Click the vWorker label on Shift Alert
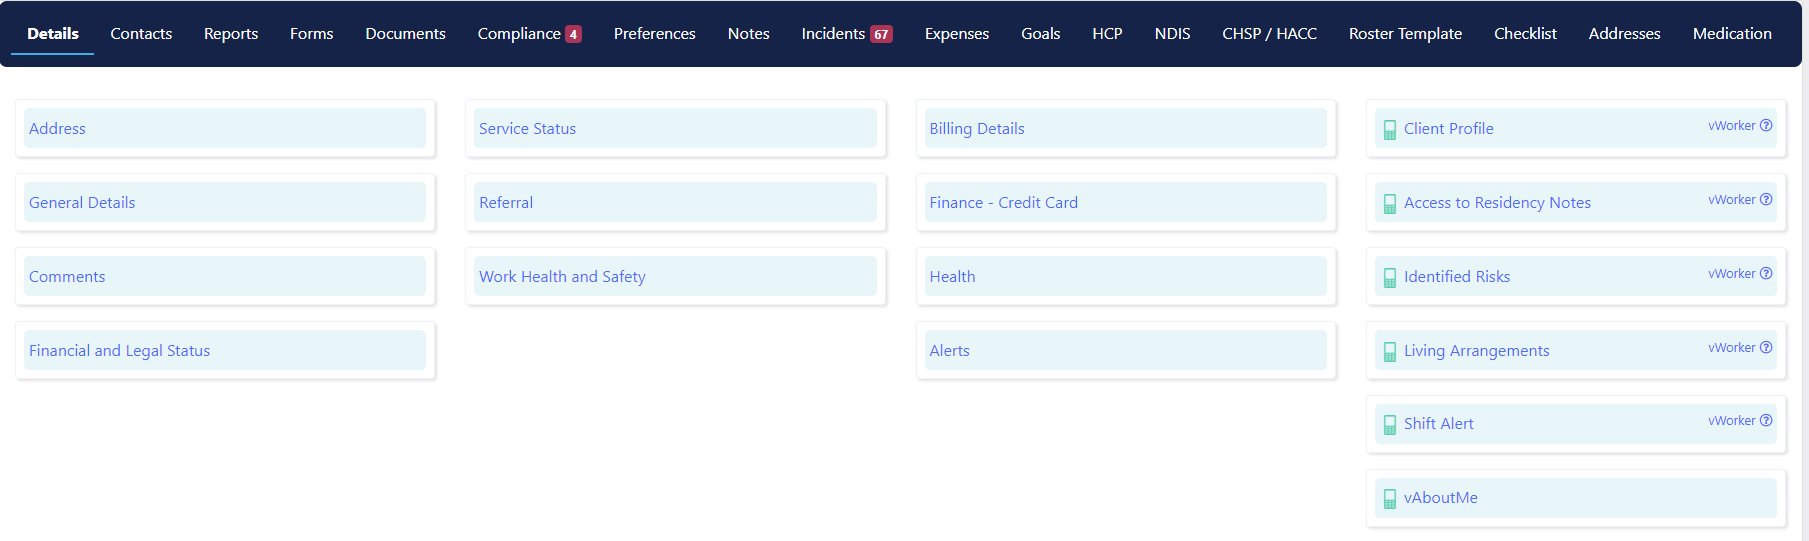Viewport: 1809px width, 541px height. (x=1732, y=421)
